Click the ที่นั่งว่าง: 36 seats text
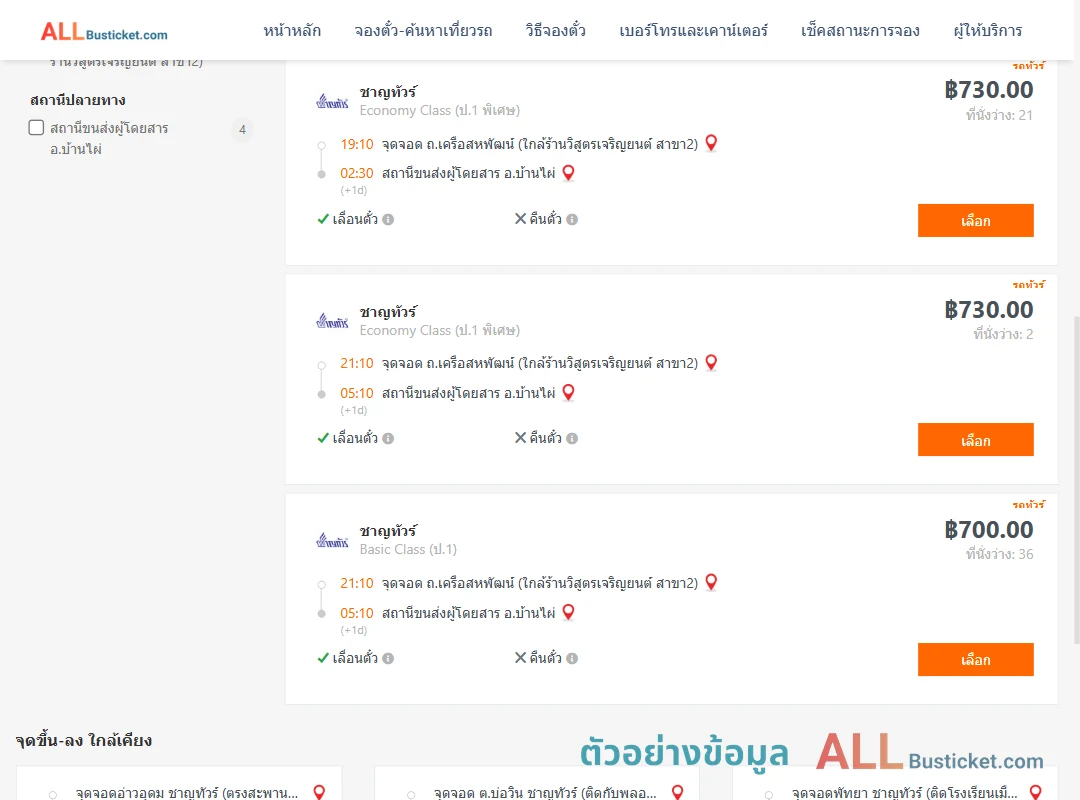Viewport: 1080px width, 800px height. pyautogui.click(x=999, y=554)
